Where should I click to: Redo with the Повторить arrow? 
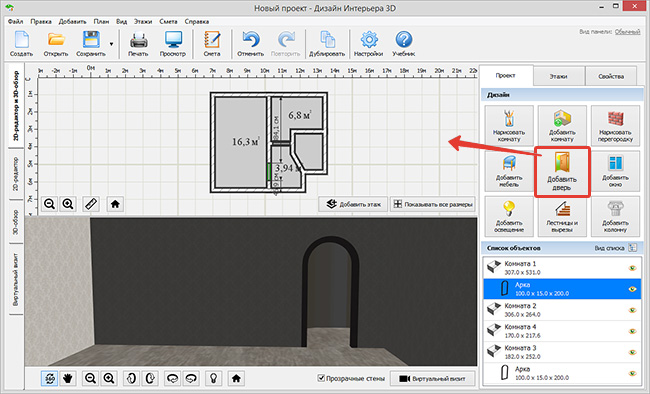(x=285, y=44)
